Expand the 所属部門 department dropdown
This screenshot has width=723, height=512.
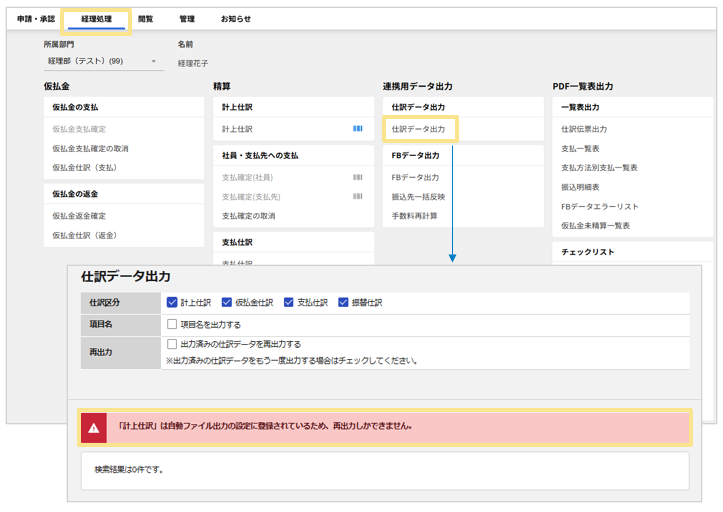(104, 61)
